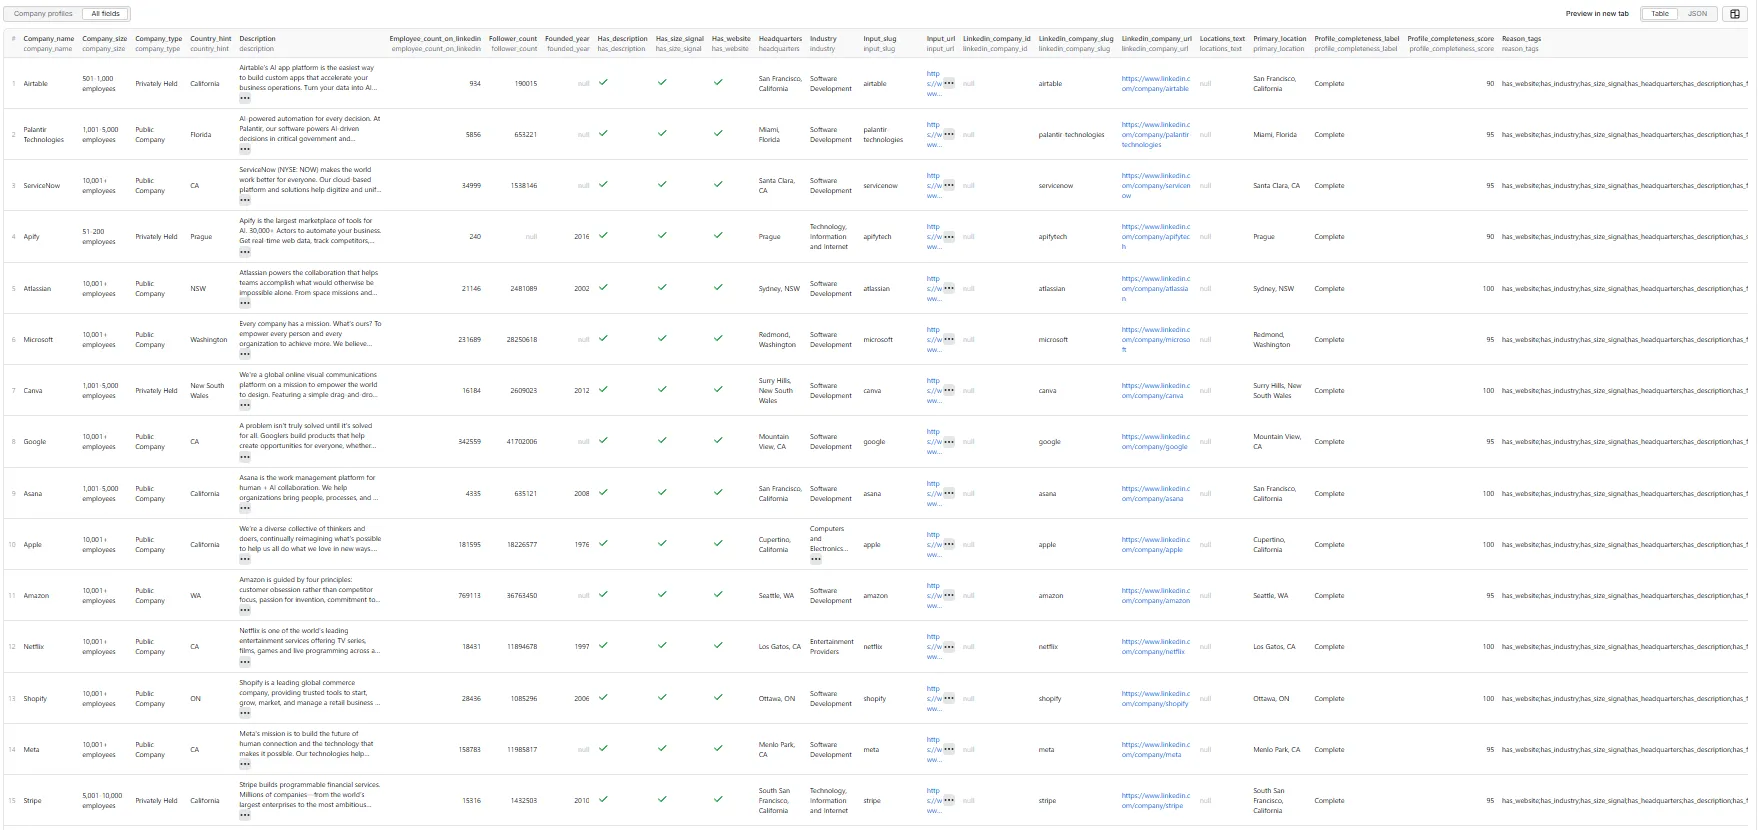This screenshot has width=1758, height=830.
Task: Expand the Netflix description ellipsis
Action: click(x=245, y=661)
